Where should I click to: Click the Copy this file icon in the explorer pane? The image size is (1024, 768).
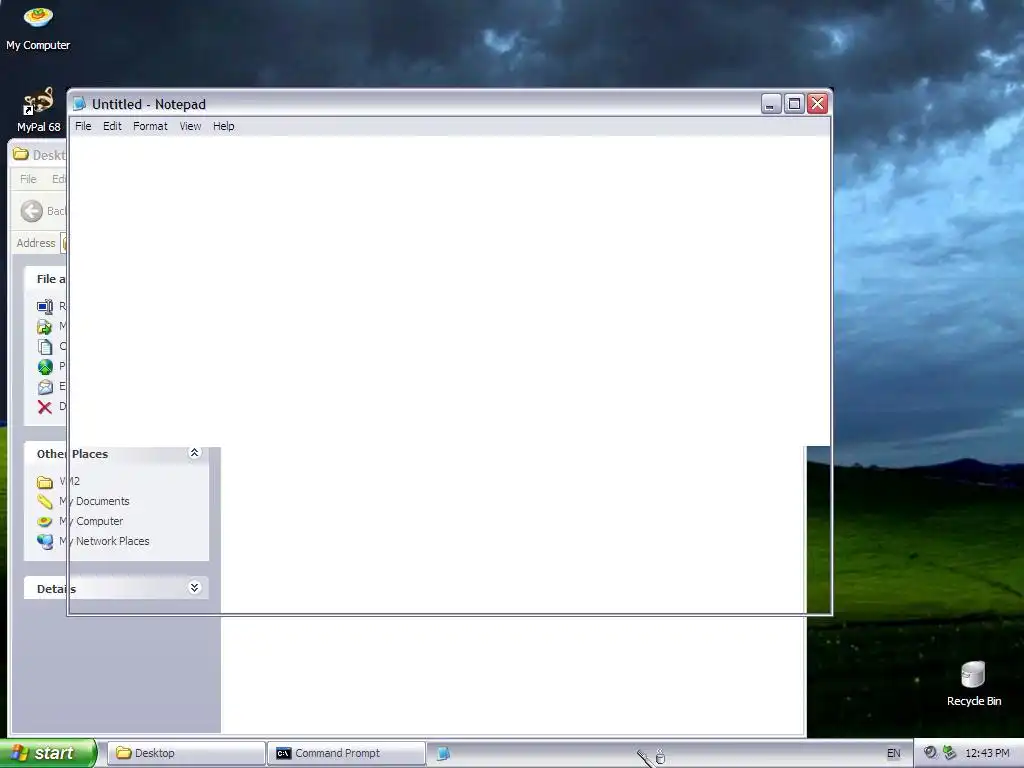click(x=44, y=347)
